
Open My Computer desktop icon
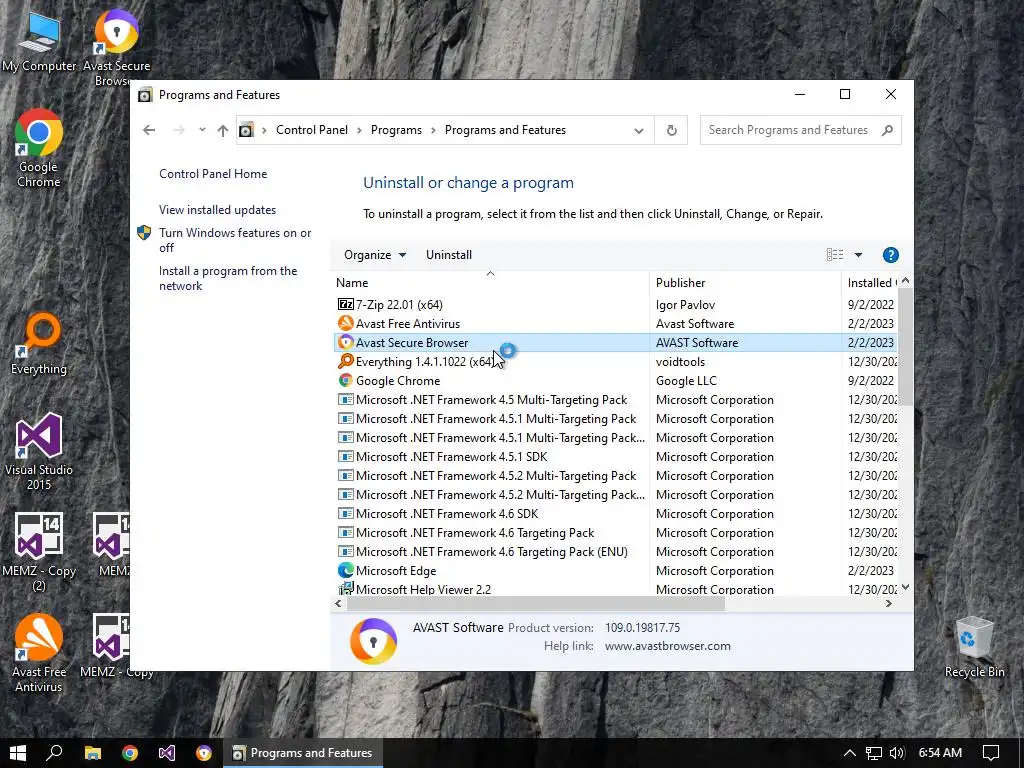(39, 42)
